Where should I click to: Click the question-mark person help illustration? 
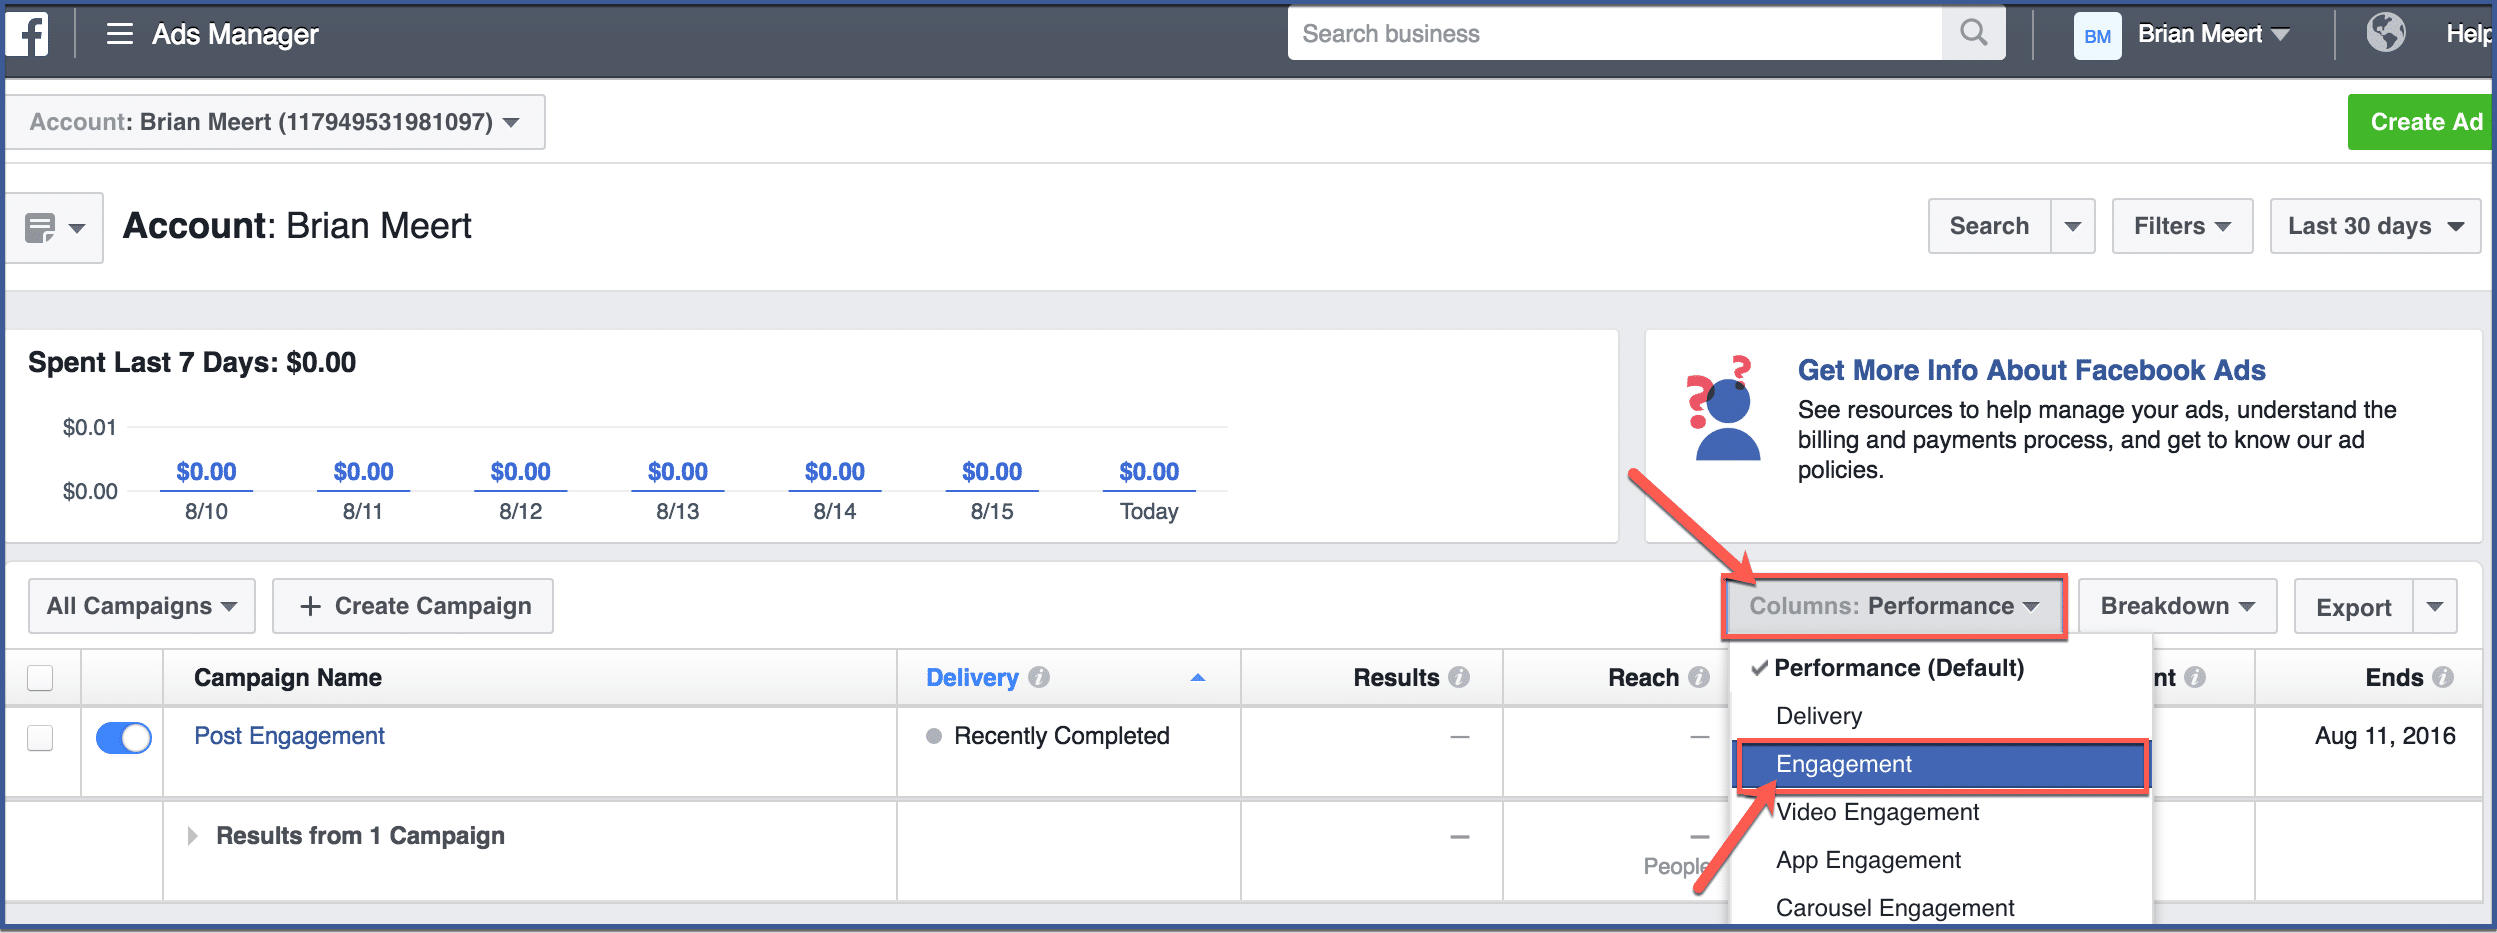tap(1725, 409)
